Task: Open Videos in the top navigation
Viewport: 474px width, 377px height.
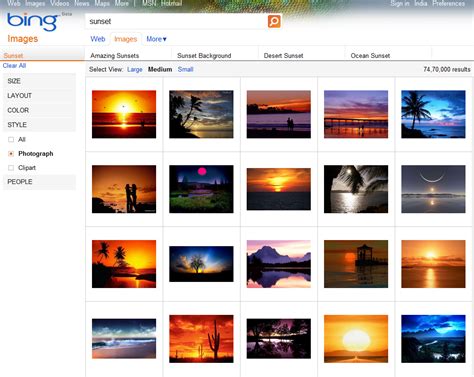Action: [60, 3]
